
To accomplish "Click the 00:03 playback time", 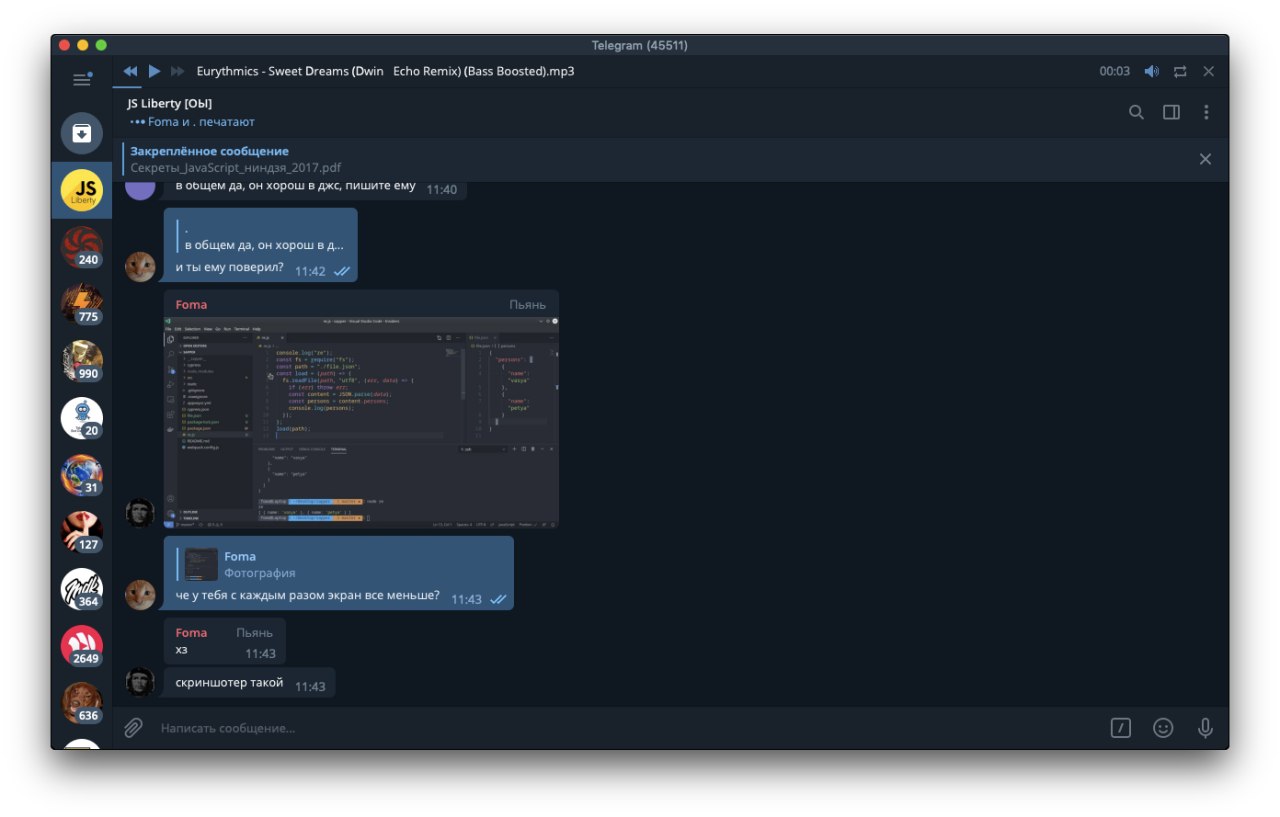I will [1114, 71].
